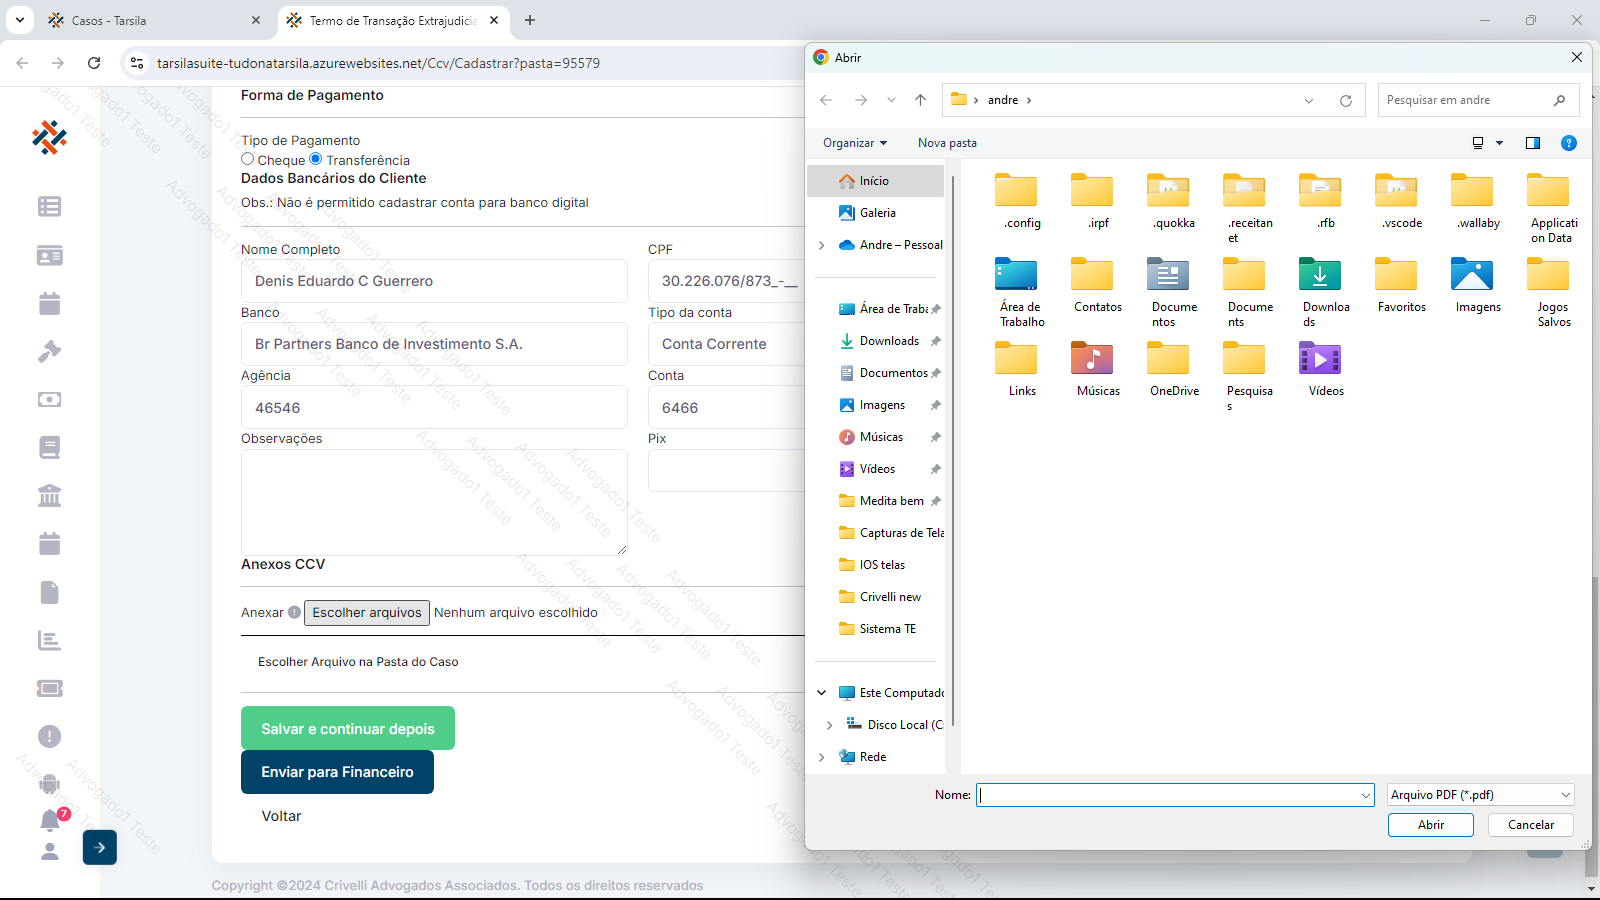Image resolution: width=1600 pixels, height=900 pixels.
Task: Open the bank building icon in sidebar
Action: [x=50, y=495]
